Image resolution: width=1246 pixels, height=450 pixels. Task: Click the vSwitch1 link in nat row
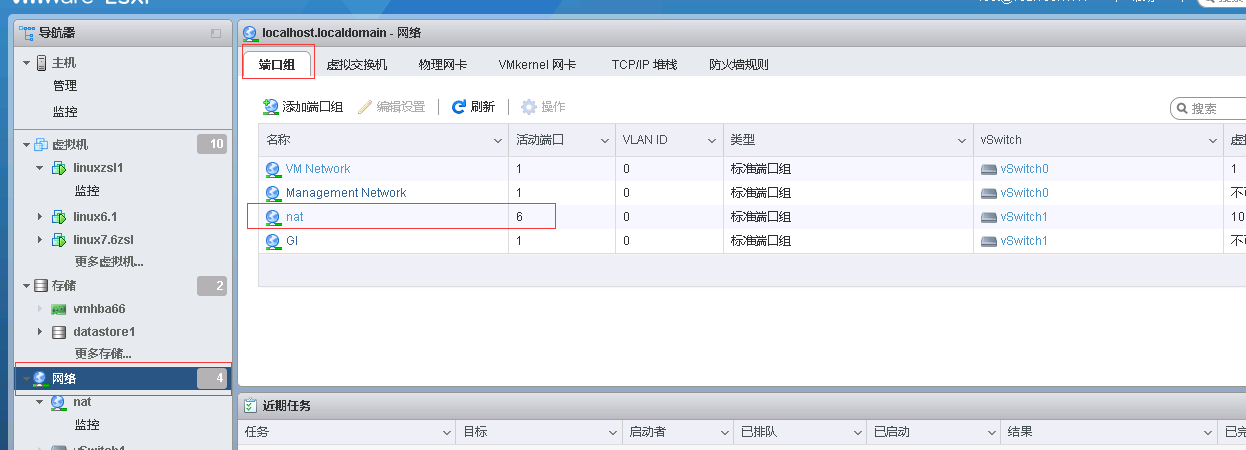[x=1024, y=217]
